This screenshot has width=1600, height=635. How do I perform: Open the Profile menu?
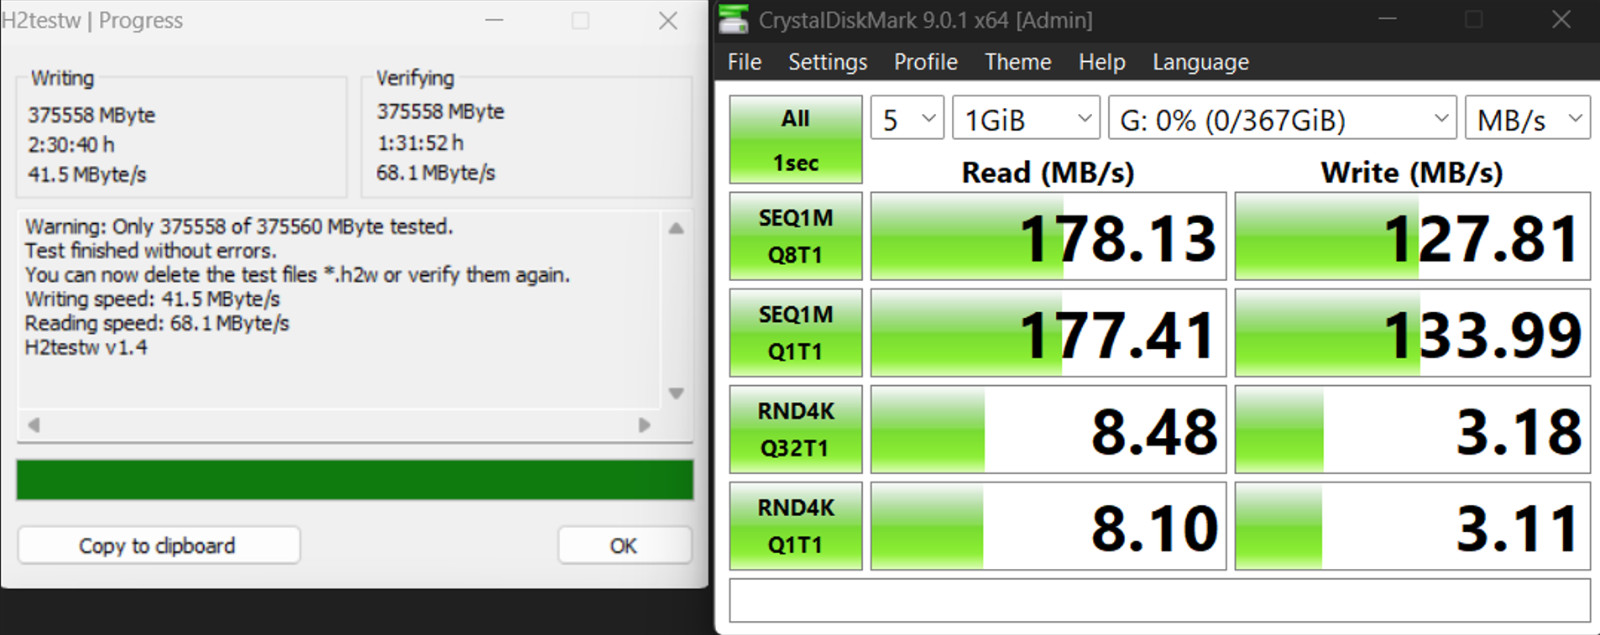click(x=926, y=62)
